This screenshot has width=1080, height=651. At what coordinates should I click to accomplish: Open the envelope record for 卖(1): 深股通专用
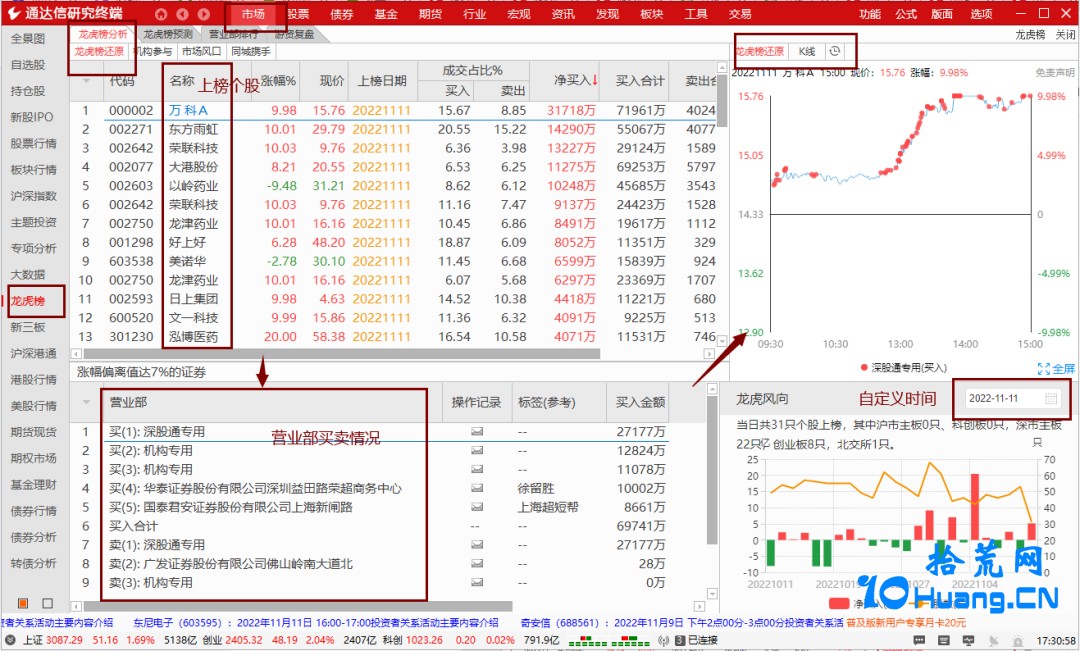pyautogui.click(x=477, y=544)
